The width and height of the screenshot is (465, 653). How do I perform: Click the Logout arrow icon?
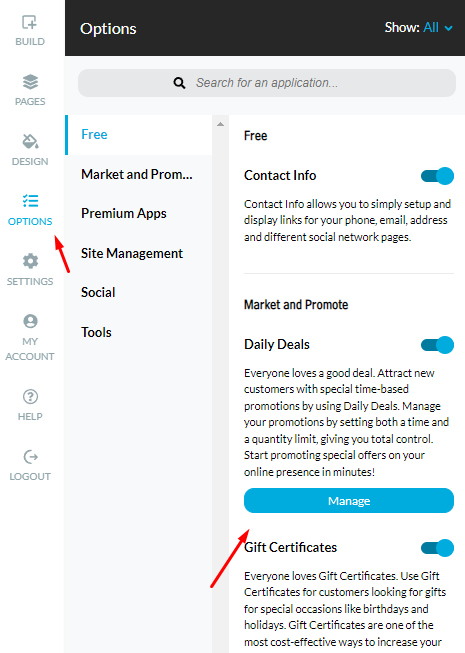click(30, 456)
